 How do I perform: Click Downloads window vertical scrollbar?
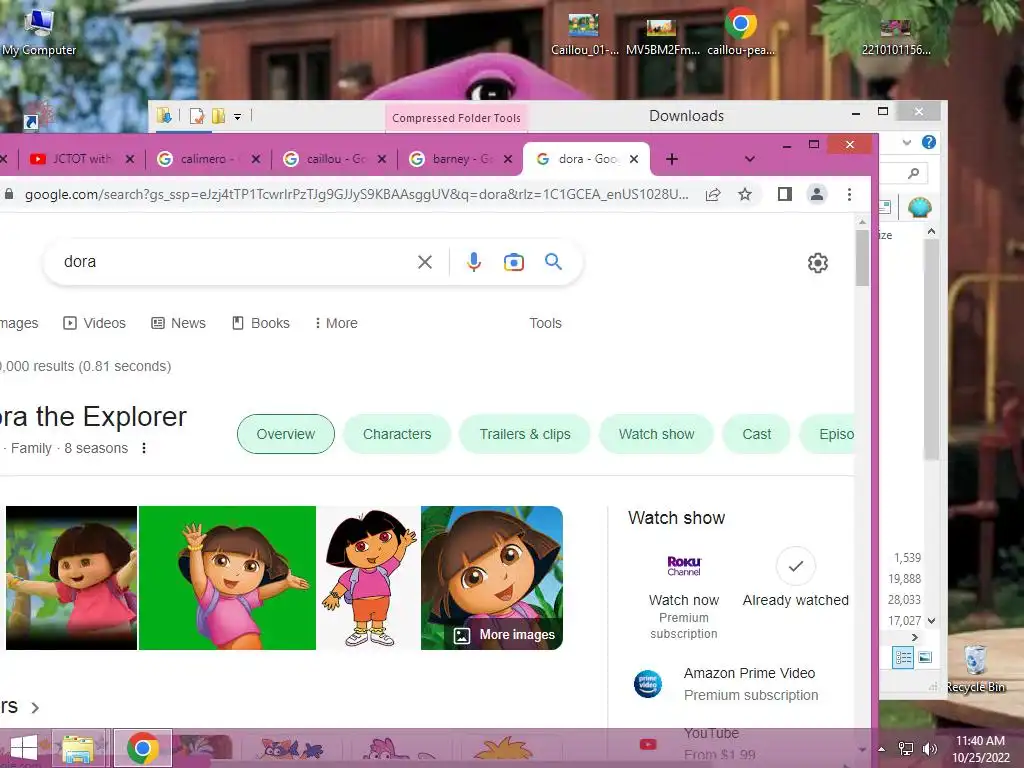point(932,349)
